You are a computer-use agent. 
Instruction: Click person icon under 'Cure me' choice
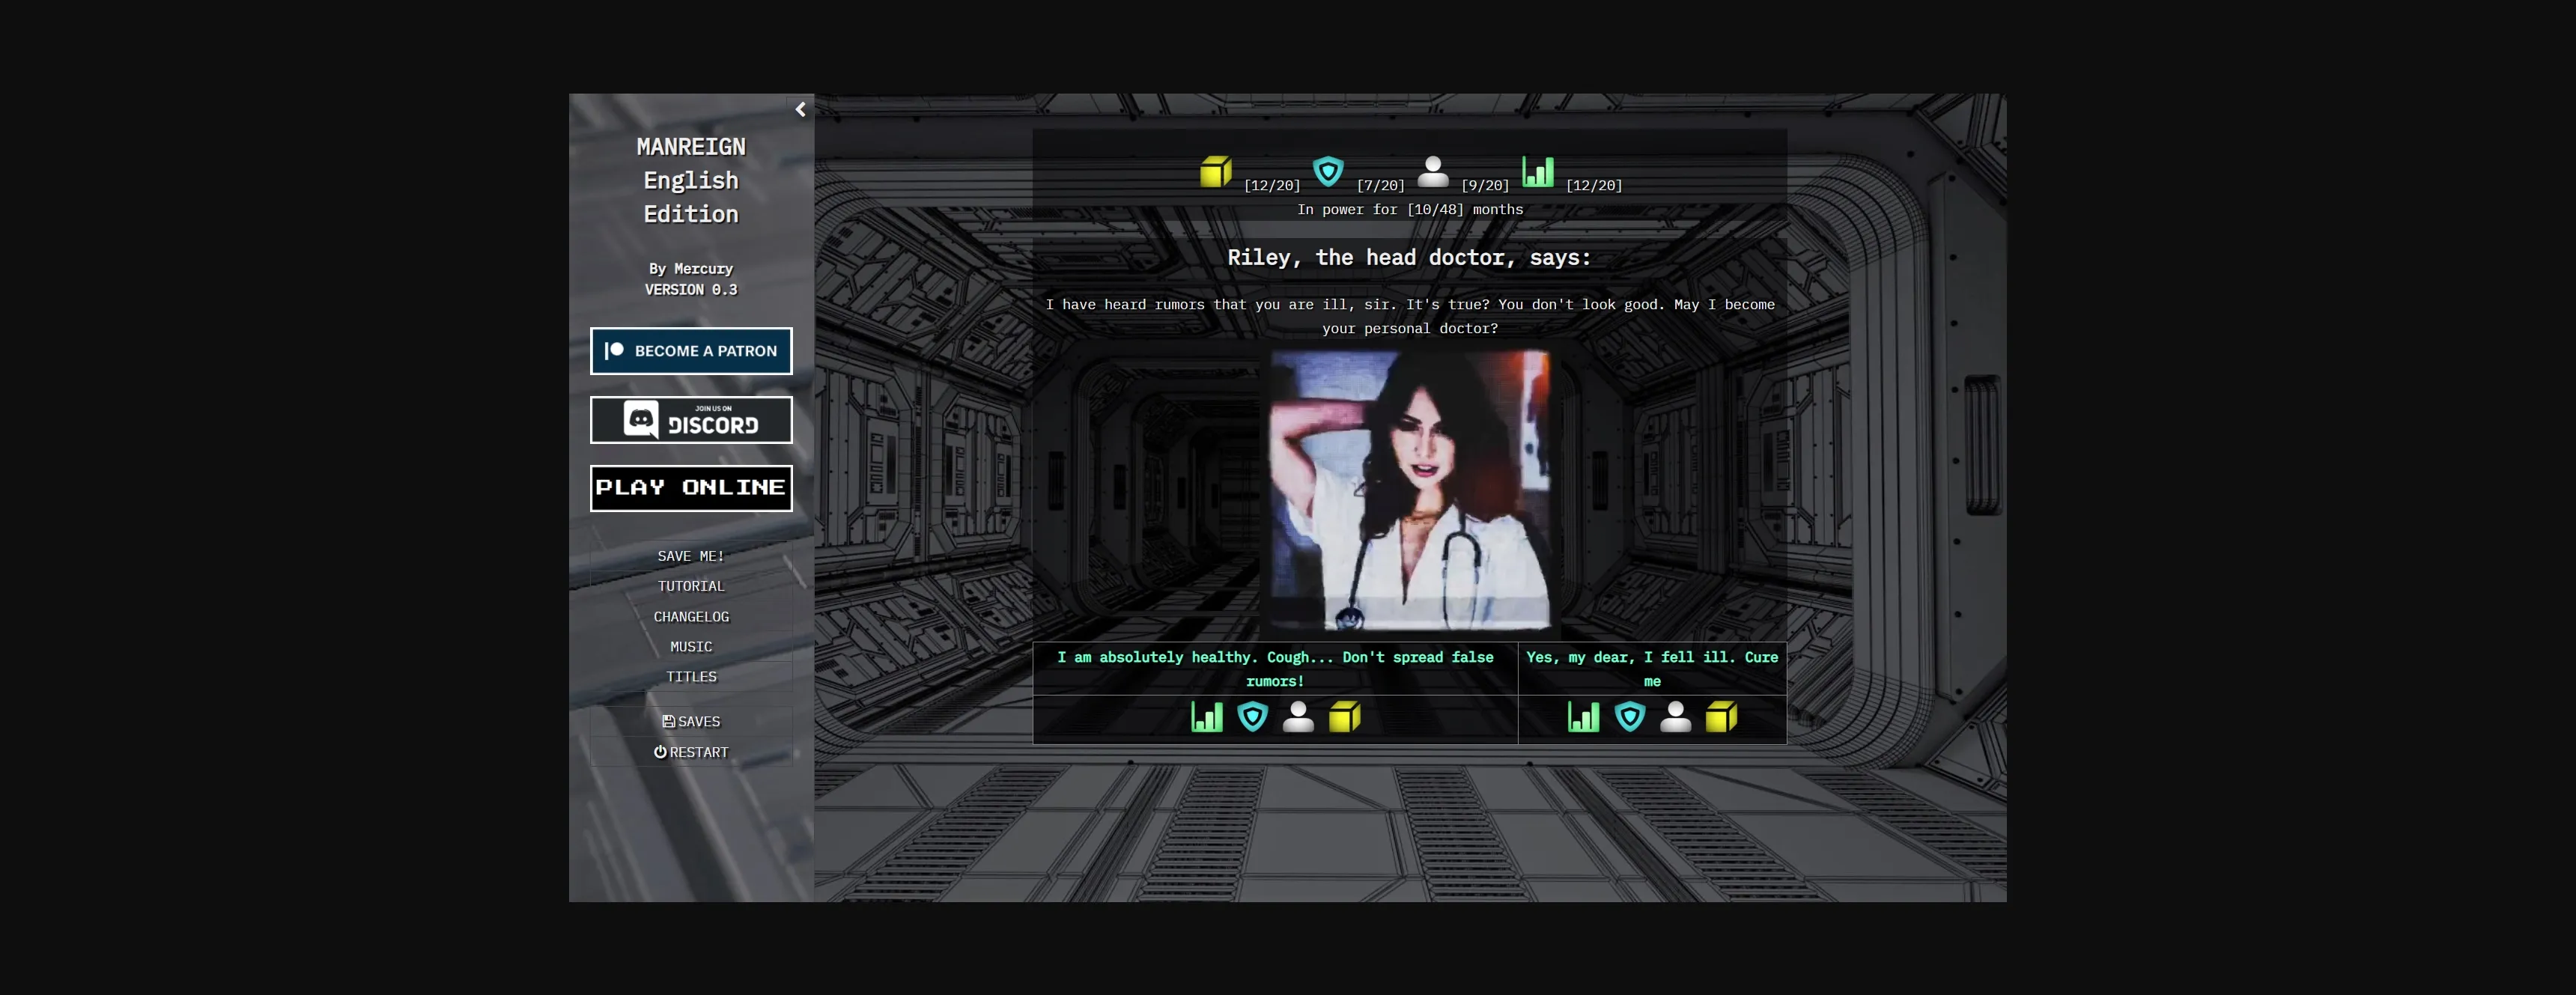(1675, 717)
